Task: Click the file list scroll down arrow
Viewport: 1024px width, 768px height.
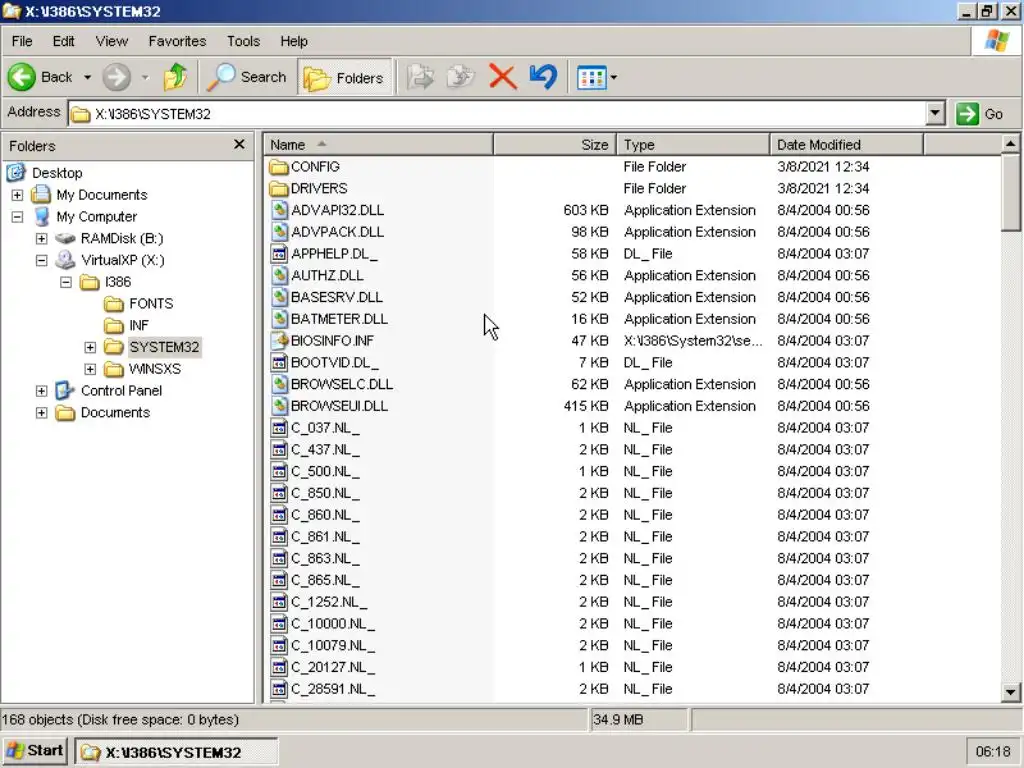Action: coord(1010,692)
